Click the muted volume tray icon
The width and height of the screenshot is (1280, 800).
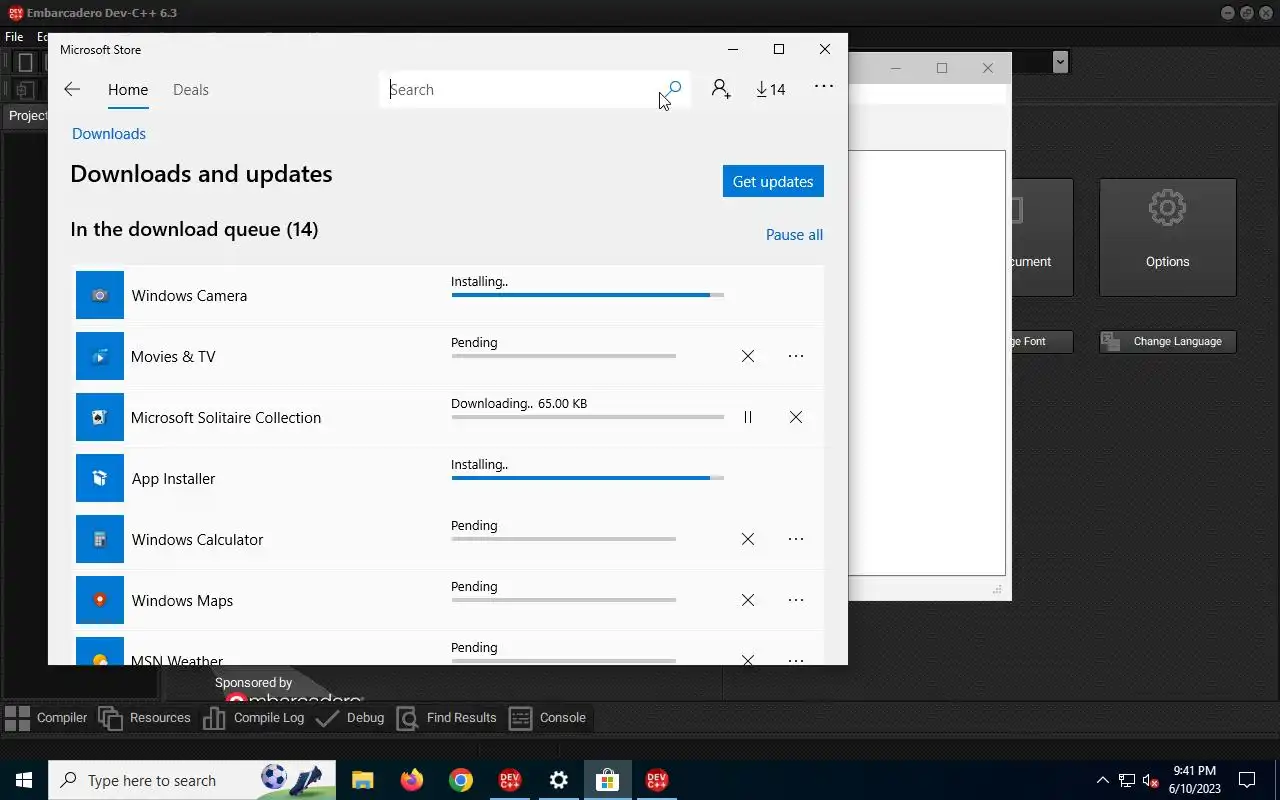click(1151, 780)
